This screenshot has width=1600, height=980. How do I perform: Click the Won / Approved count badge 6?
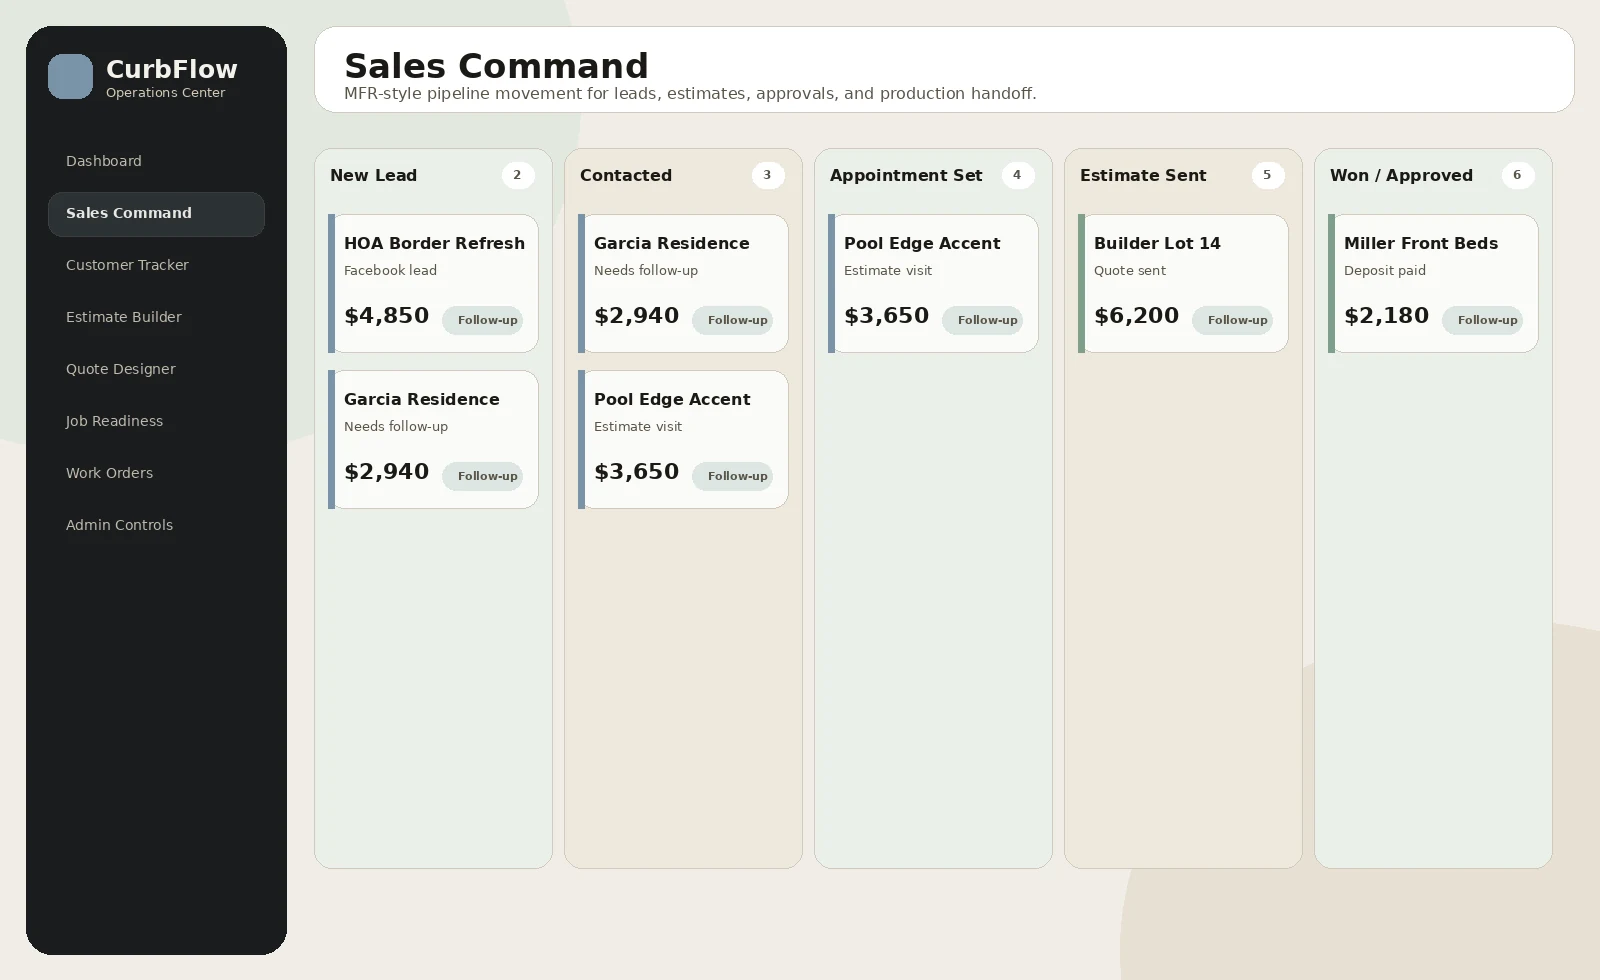(1518, 175)
